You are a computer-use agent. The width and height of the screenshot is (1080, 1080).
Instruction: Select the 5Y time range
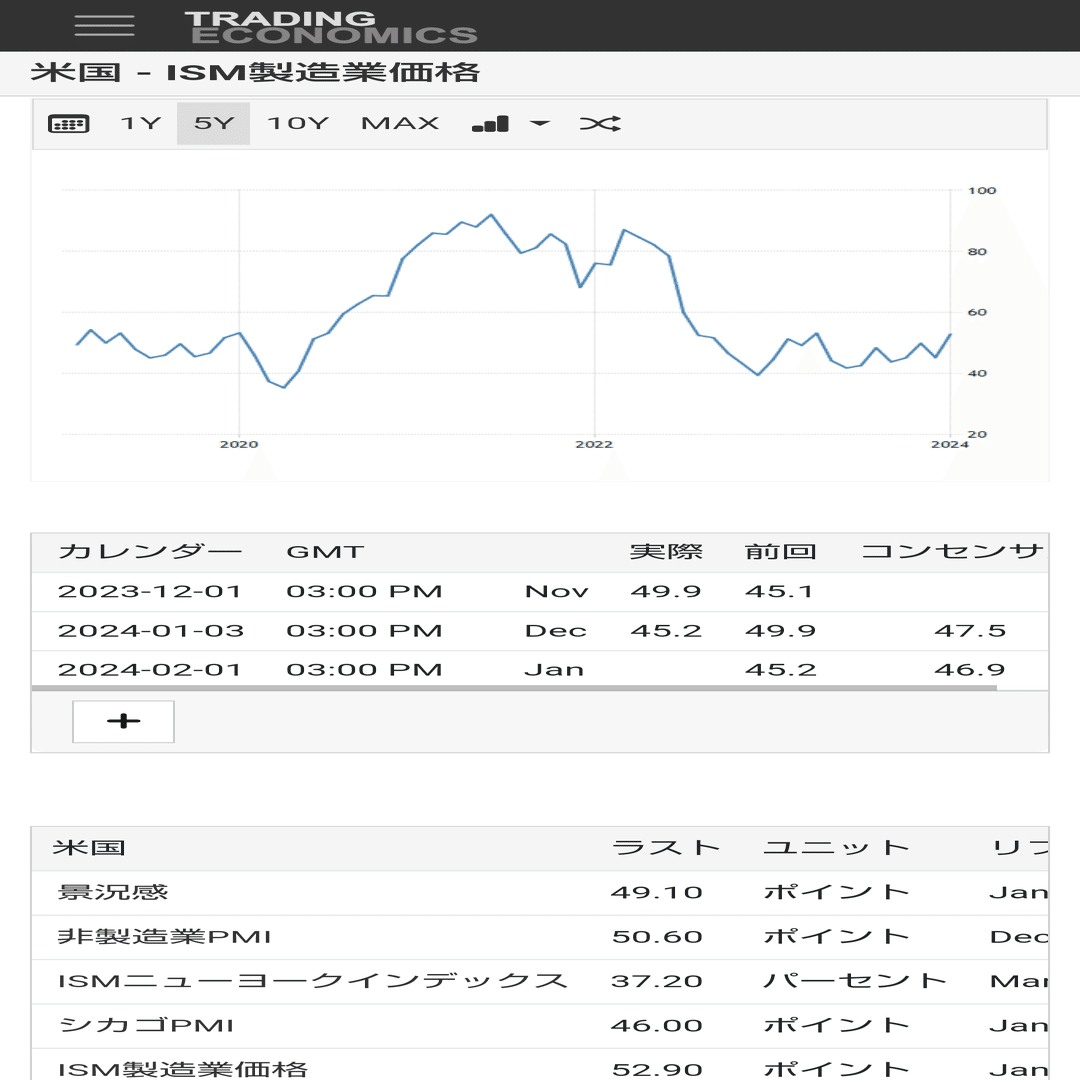tap(214, 123)
